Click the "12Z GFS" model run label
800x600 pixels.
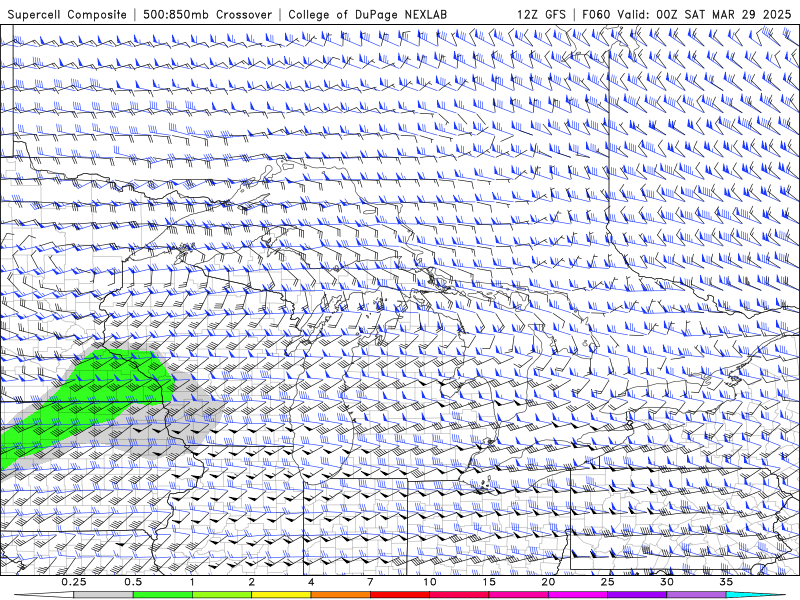coord(541,15)
